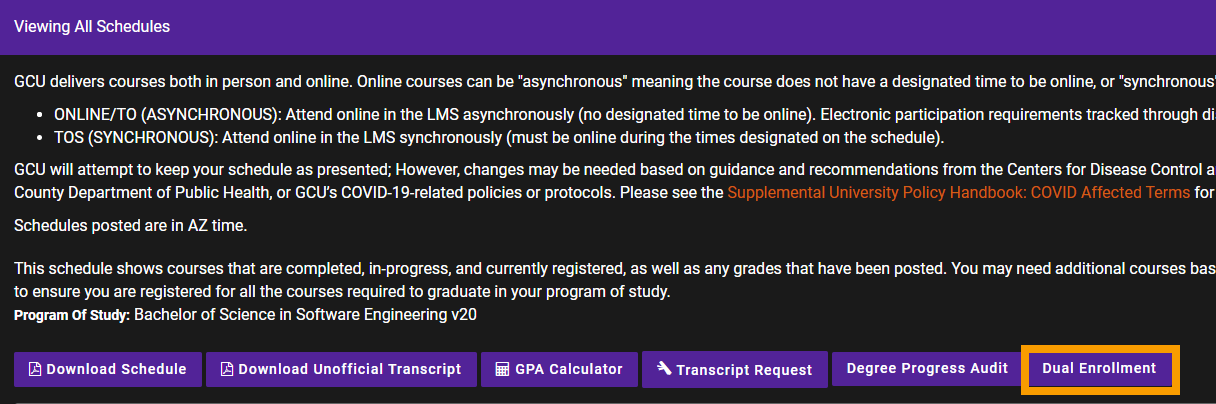The width and height of the screenshot is (1216, 404).
Task: Select the Download Unofficial Transcript button text
Action: [x=350, y=369]
